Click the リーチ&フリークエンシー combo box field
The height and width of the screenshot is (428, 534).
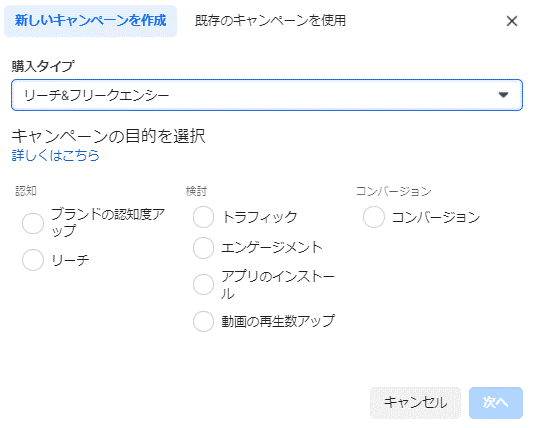267,95
